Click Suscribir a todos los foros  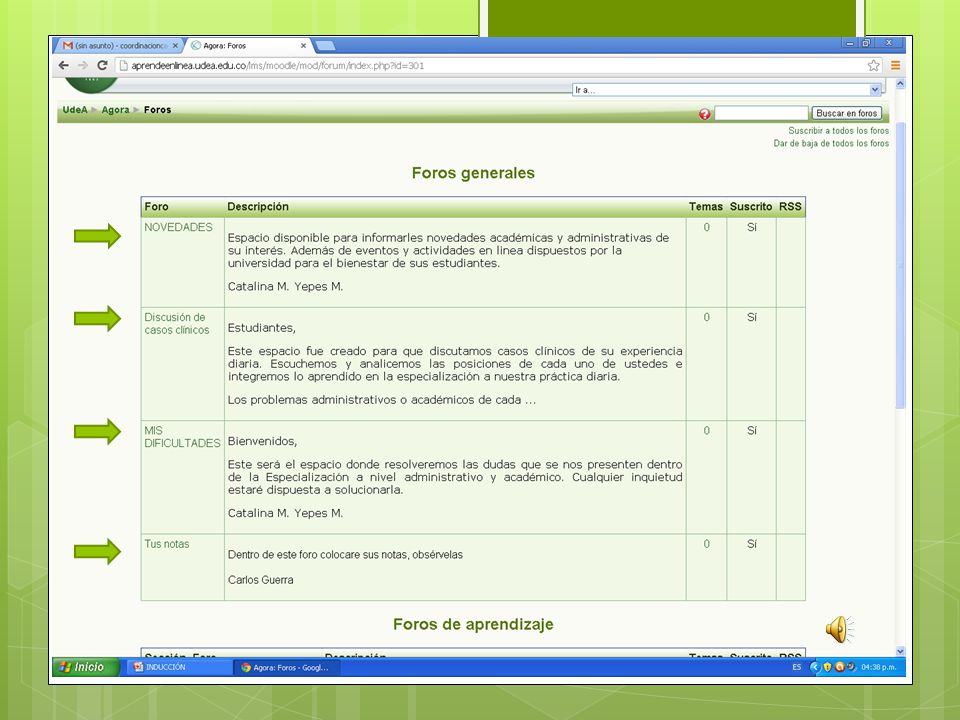tap(838, 130)
